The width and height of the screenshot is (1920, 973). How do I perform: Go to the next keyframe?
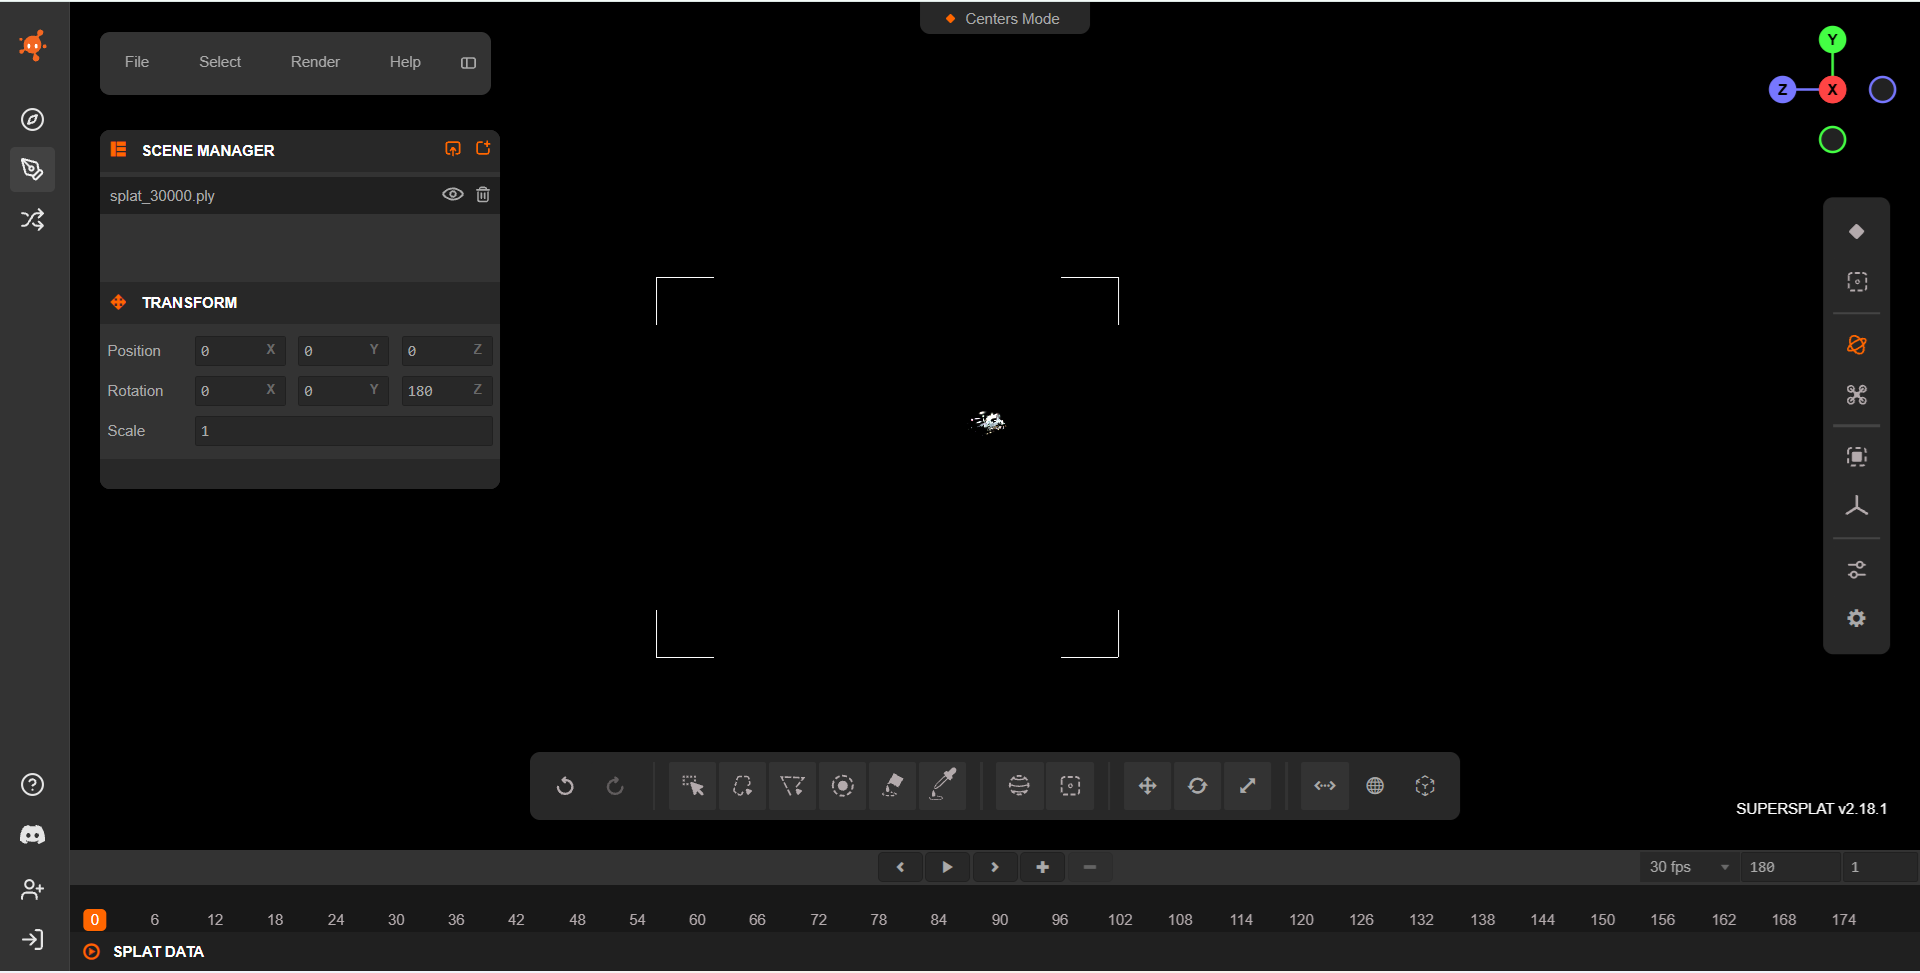pyautogui.click(x=995, y=867)
